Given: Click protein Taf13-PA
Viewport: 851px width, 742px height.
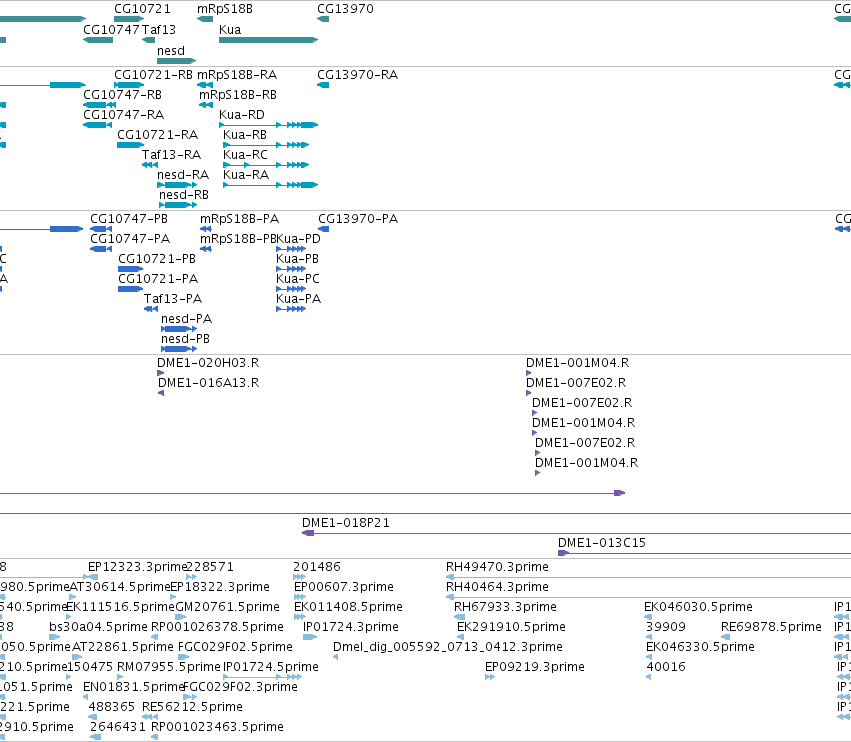Looking at the screenshot, I should [151, 309].
